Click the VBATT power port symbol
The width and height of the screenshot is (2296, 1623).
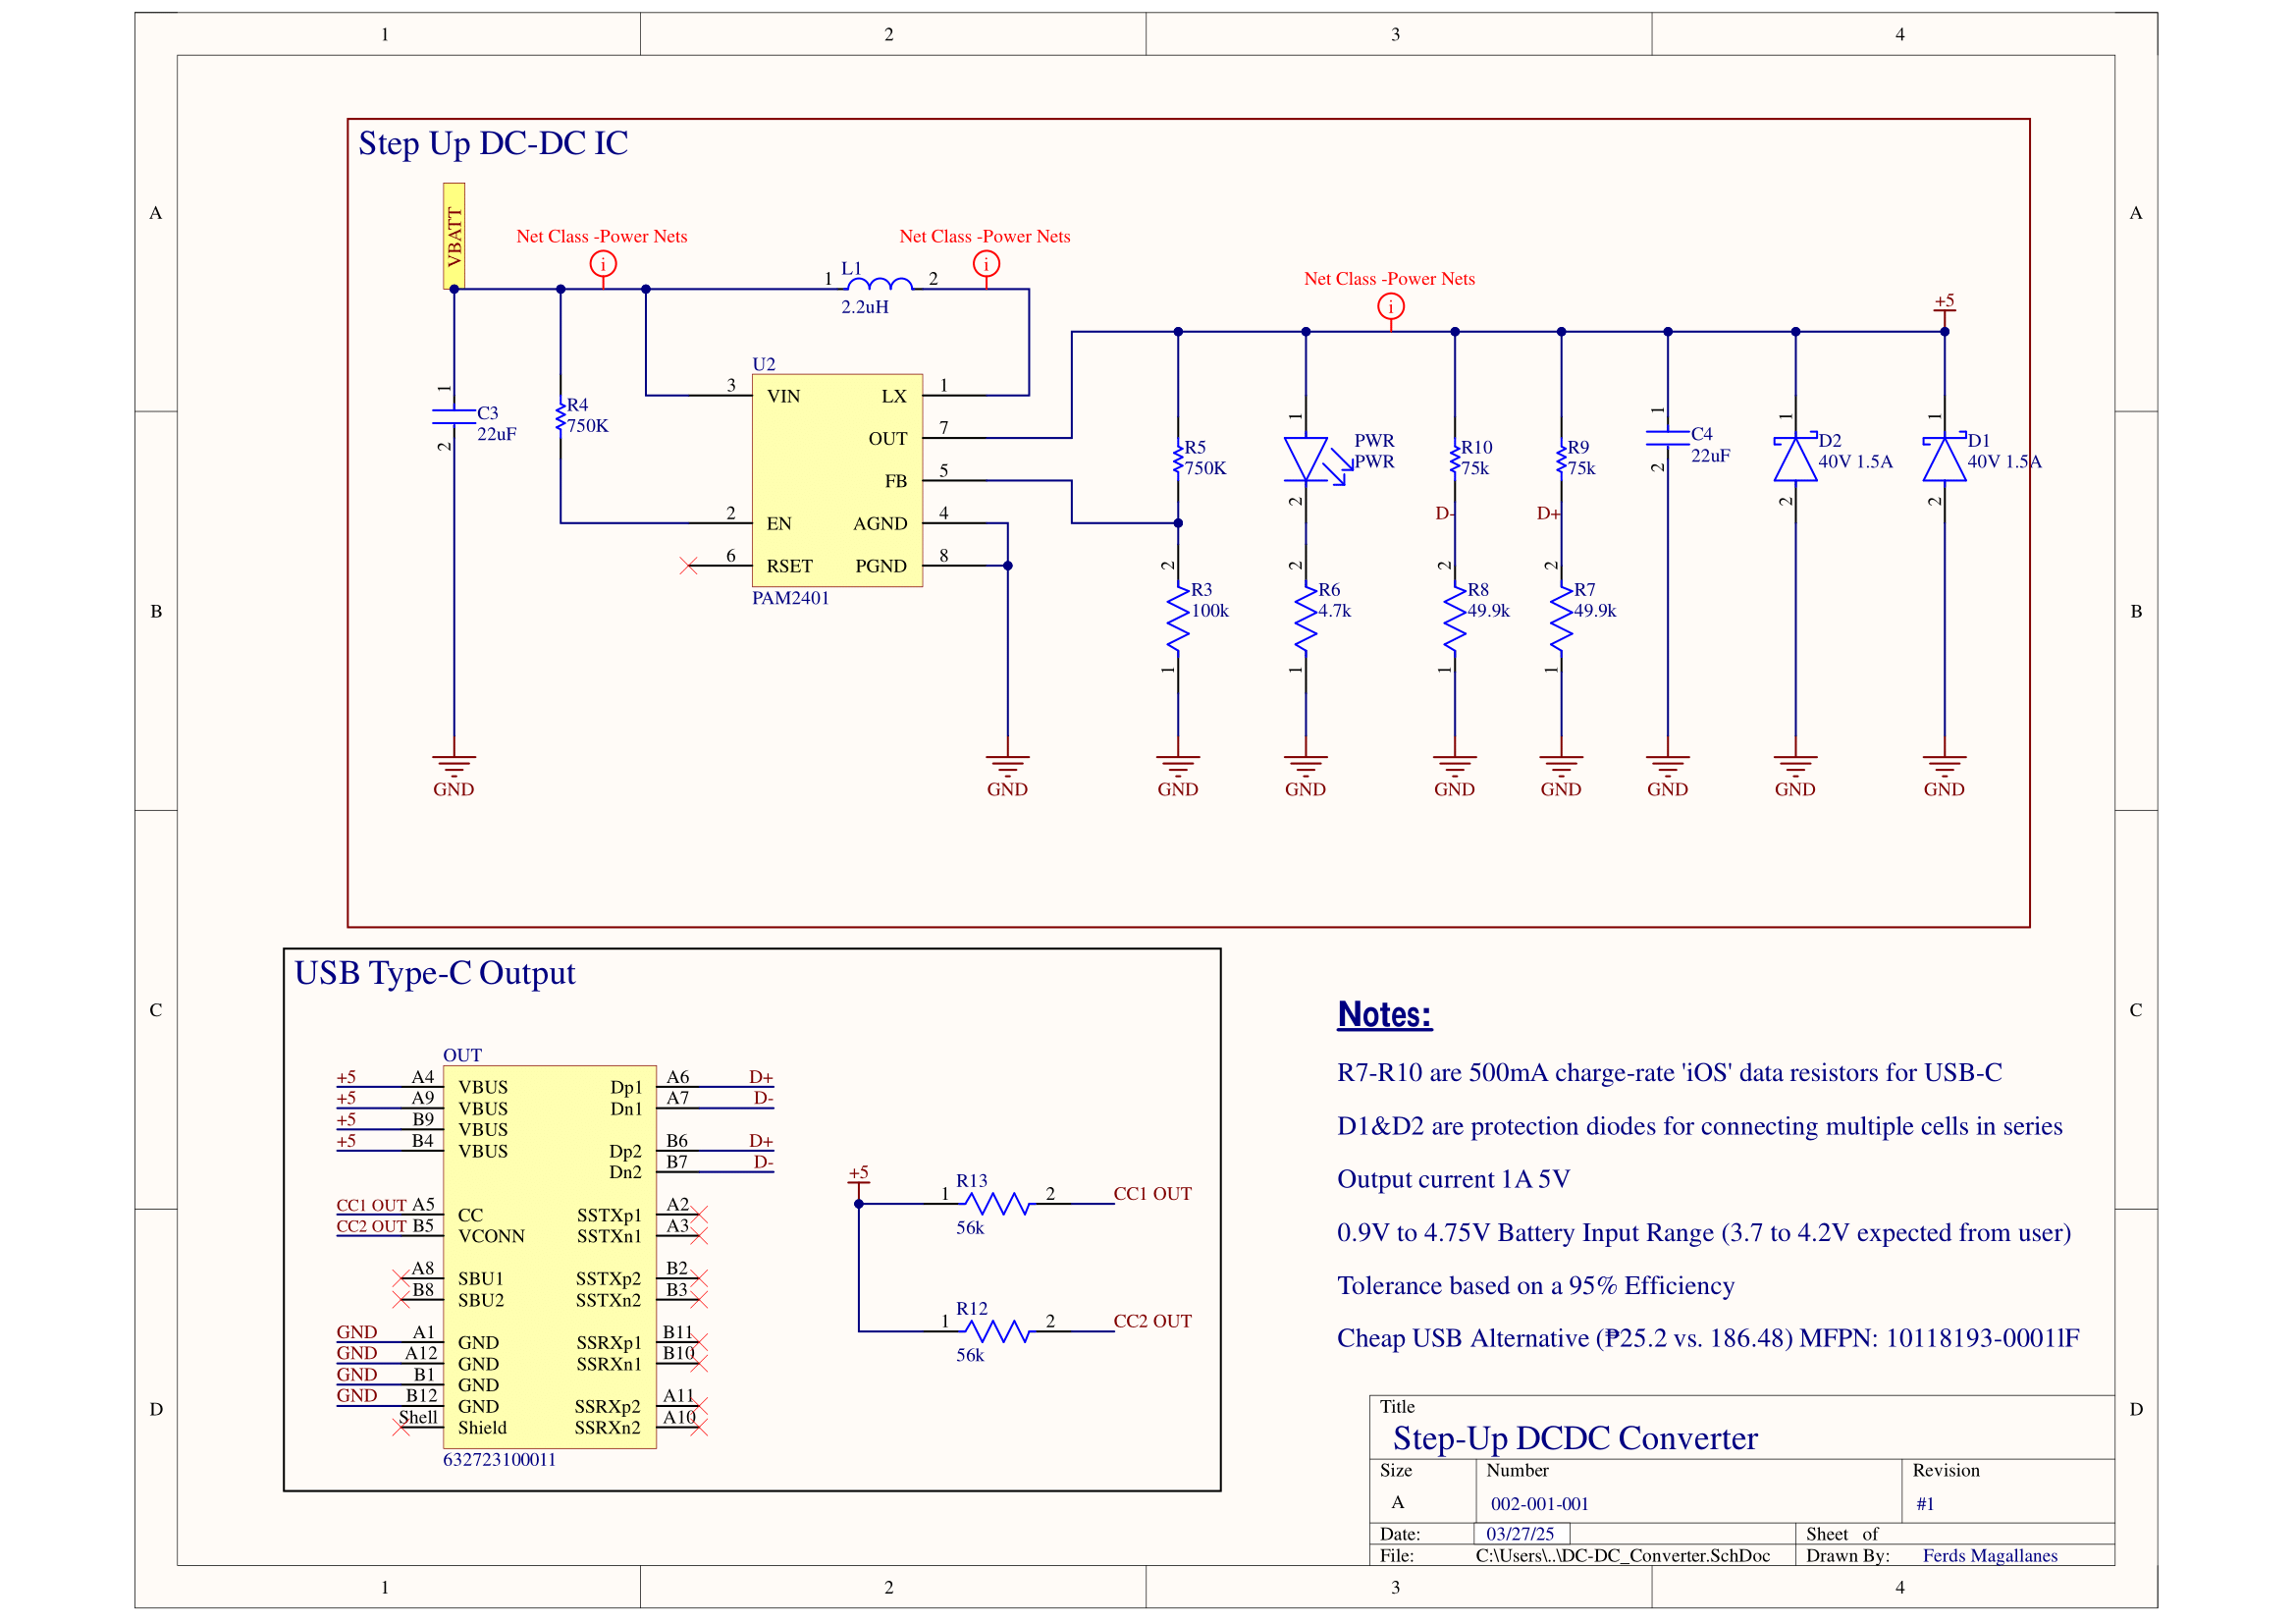(x=454, y=236)
